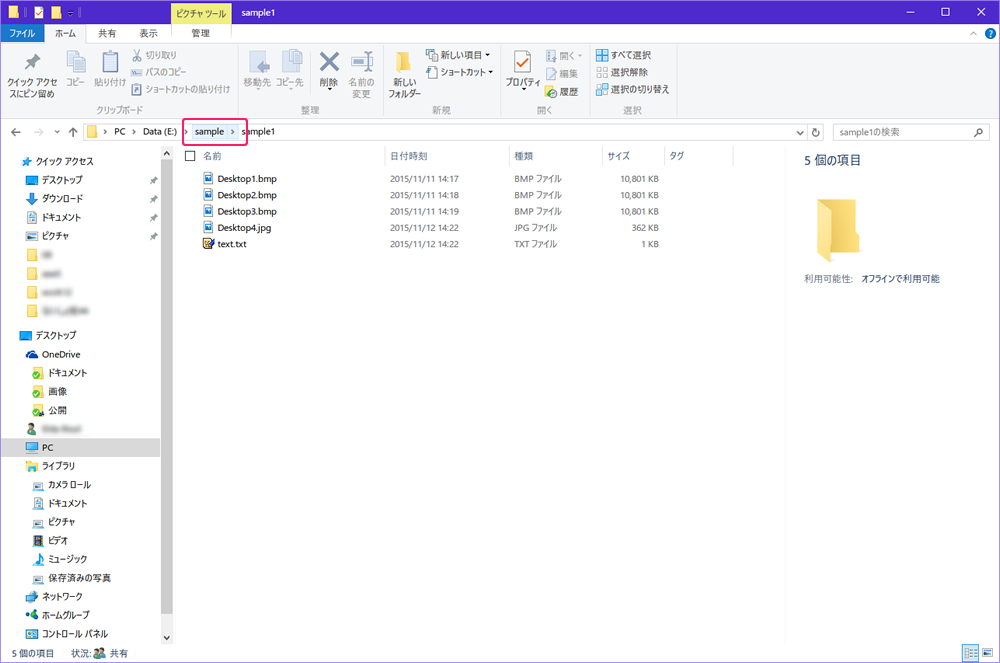Click the New Folder icon
1000x663 pixels.
click(403, 62)
